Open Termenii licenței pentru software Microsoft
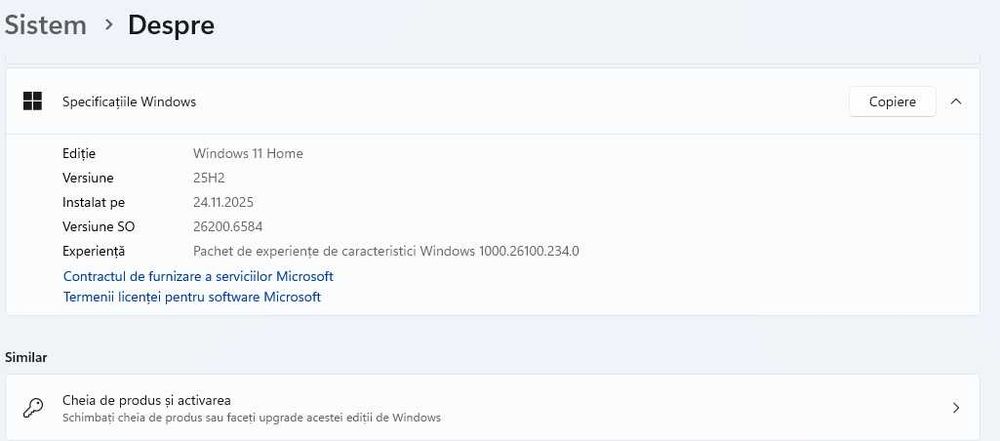The image size is (1000, 441). pos(192,297)
